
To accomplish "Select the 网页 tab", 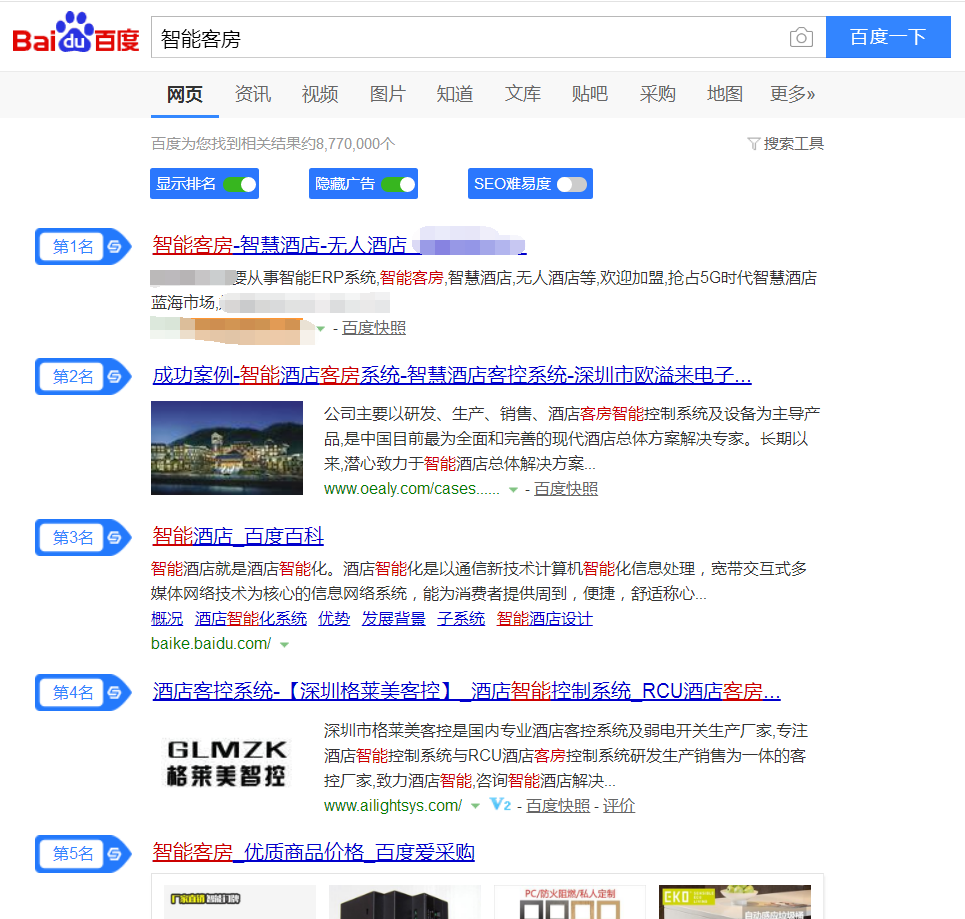I will [185, 94].
